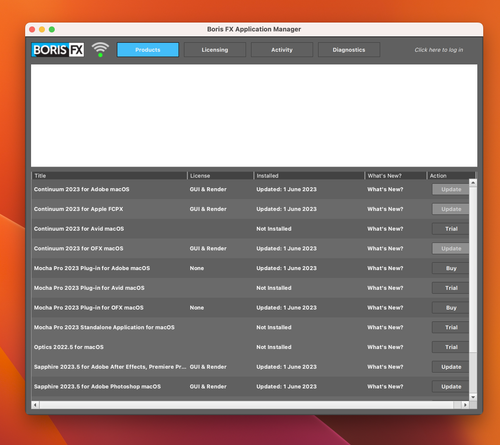Update Sapphire 2023.5 for Adobe After Effects
This screenshot has width=500, height=445.
pos(451,367)
